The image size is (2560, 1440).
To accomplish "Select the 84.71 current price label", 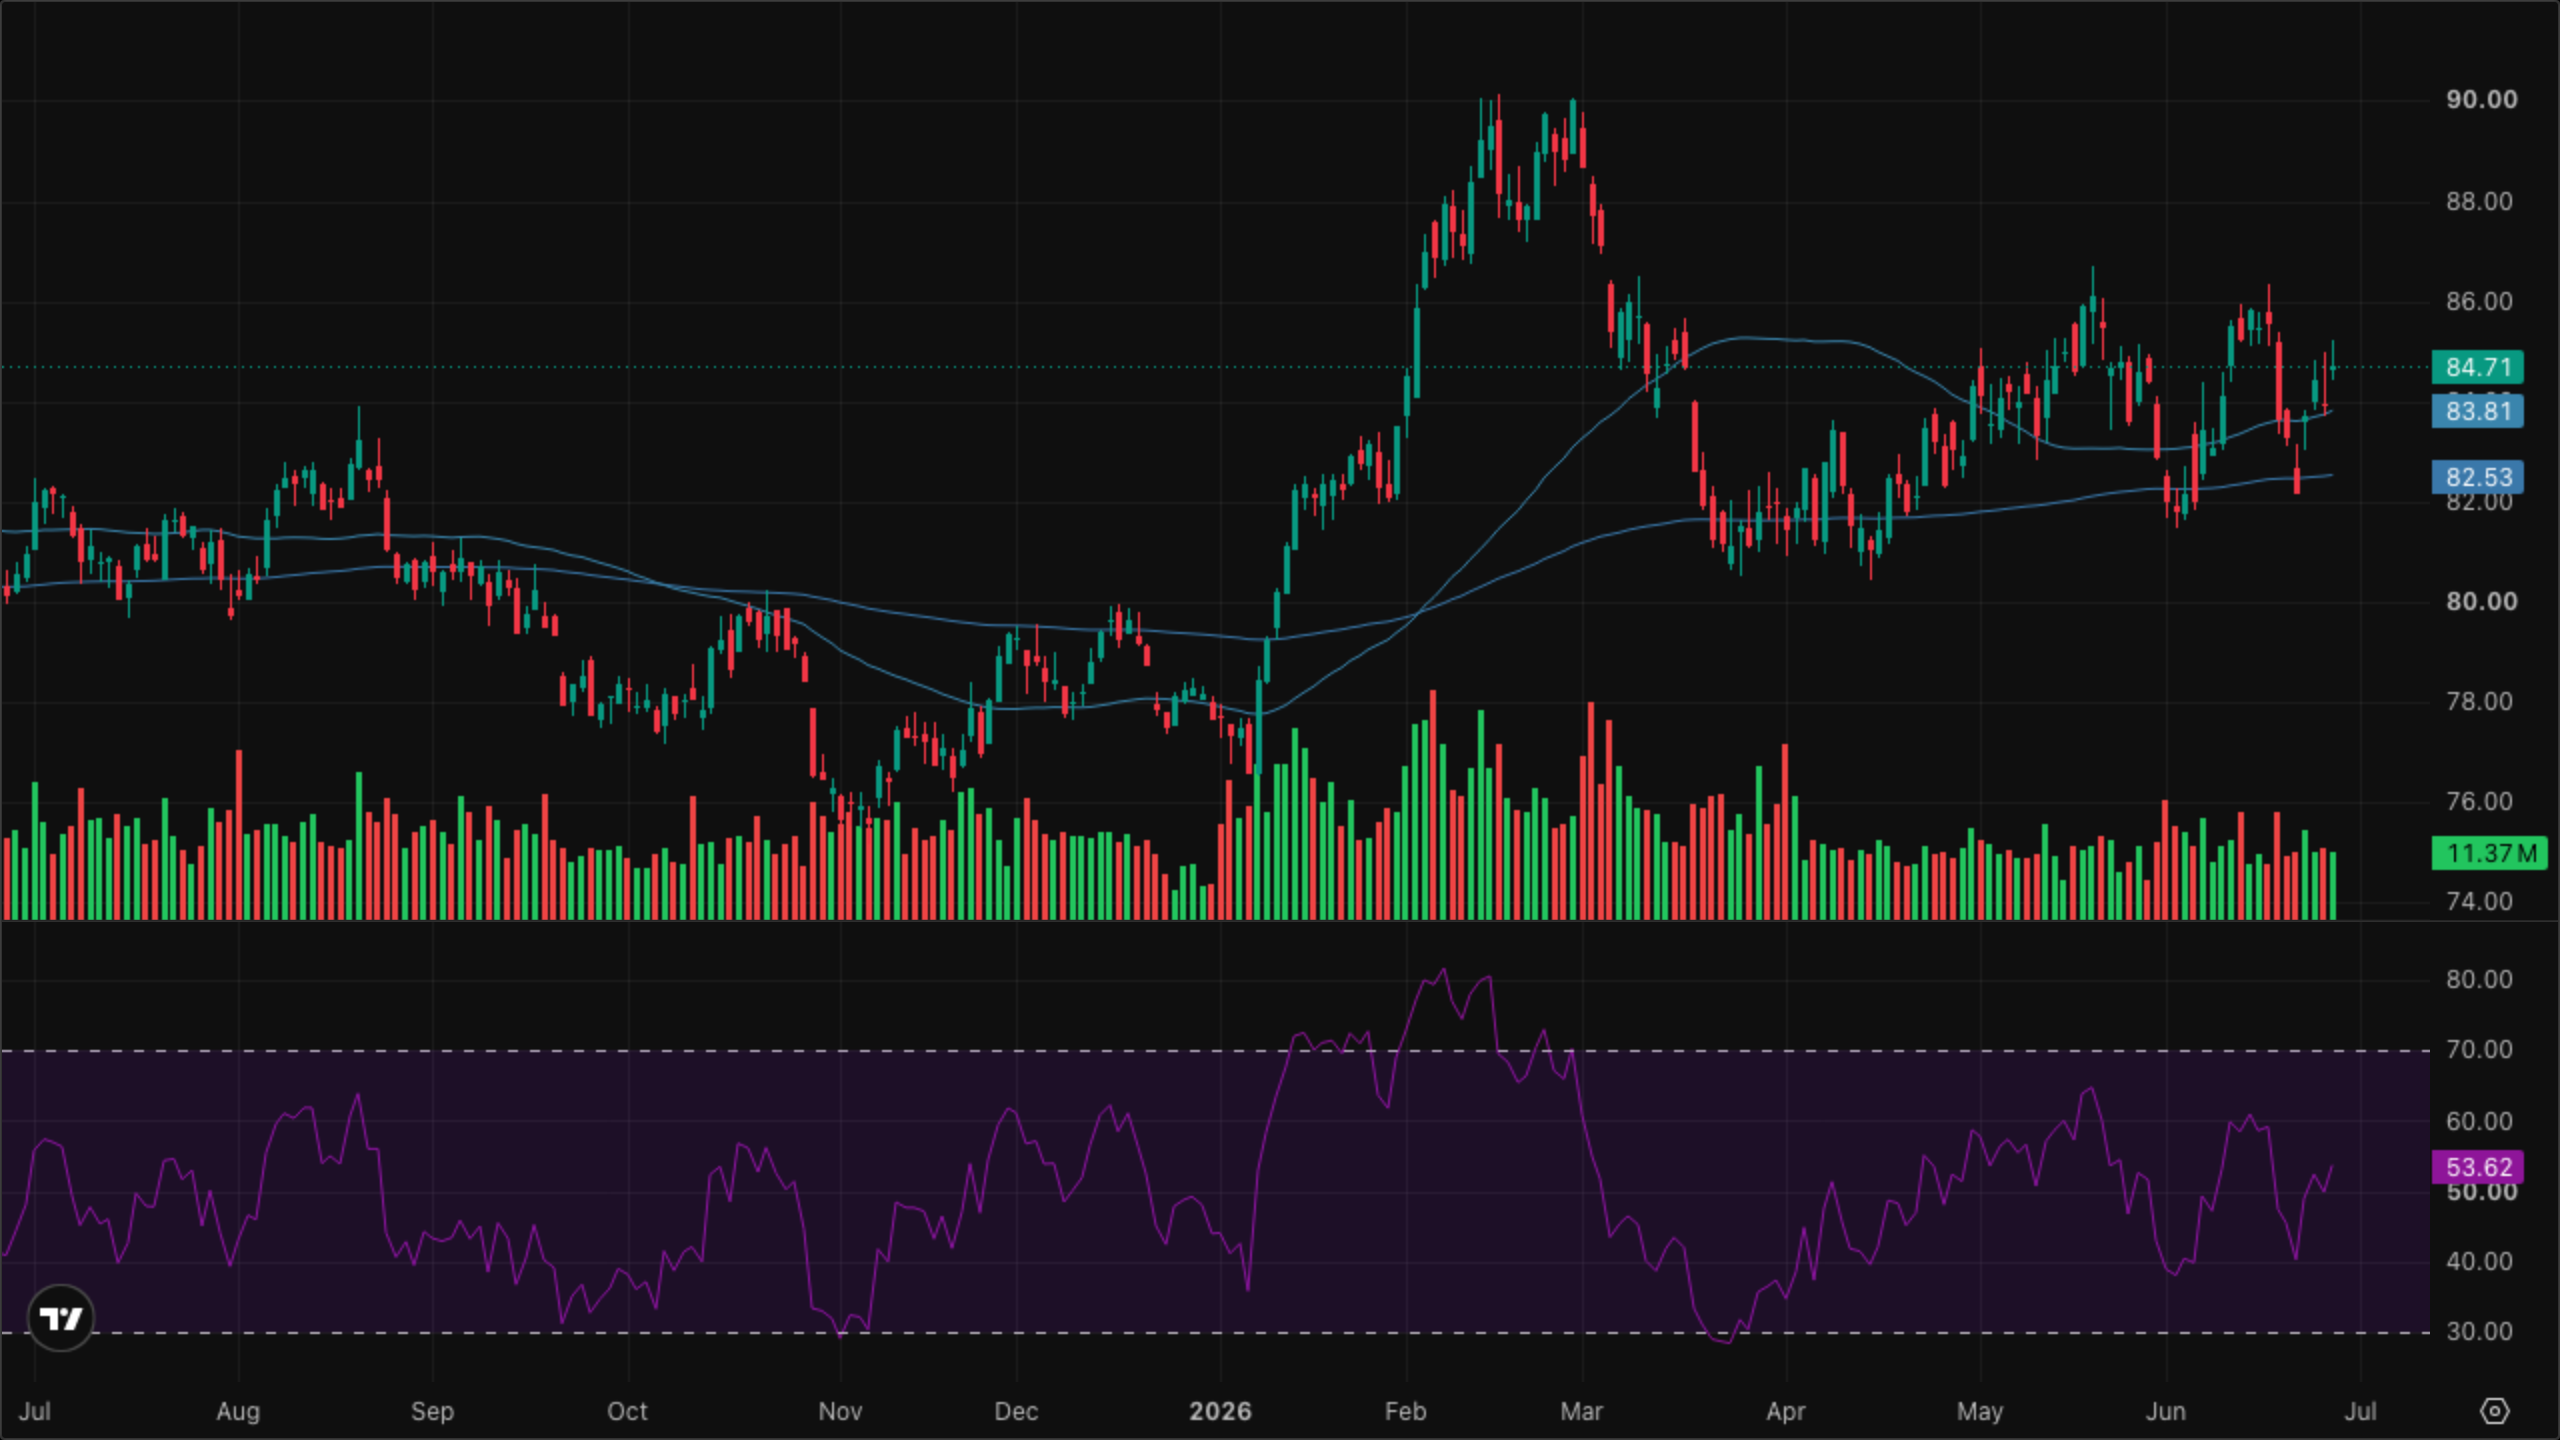I will pyautogui.click(x=2478, y=367).
